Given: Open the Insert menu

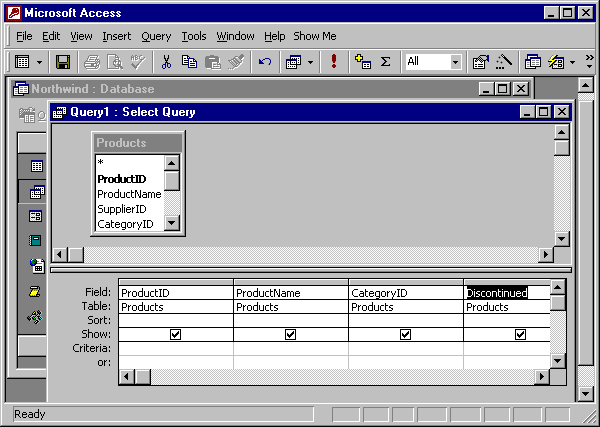Looking at the screenshot, I should tap(117, 36).
